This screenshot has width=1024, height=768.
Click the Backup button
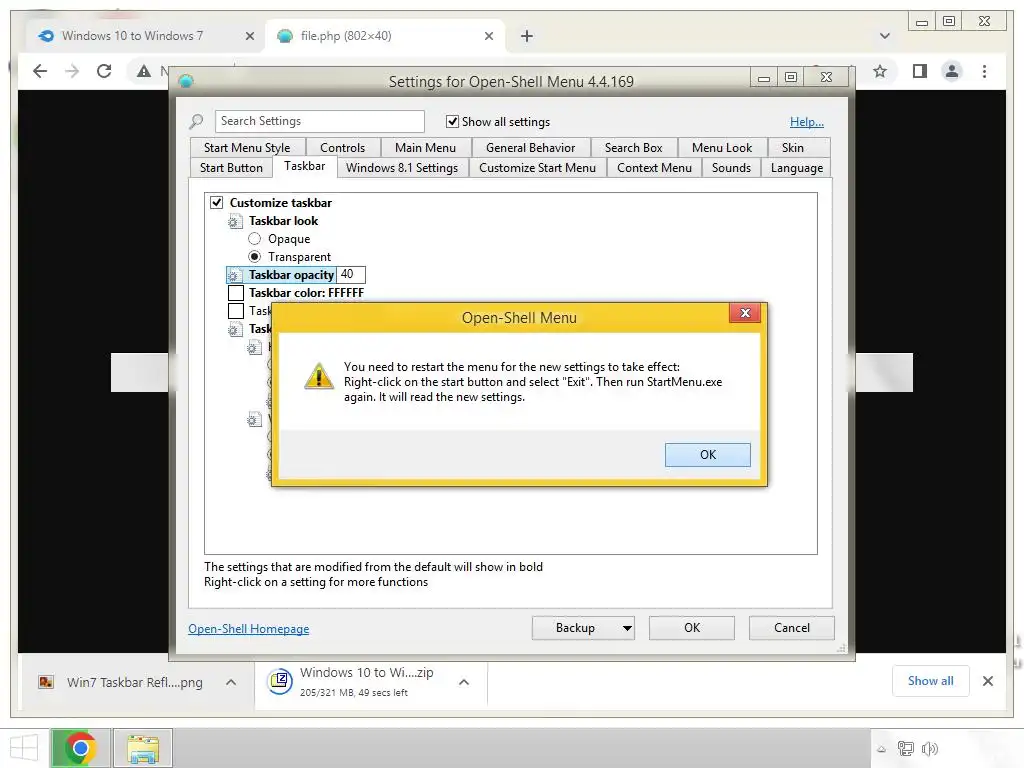575,628
